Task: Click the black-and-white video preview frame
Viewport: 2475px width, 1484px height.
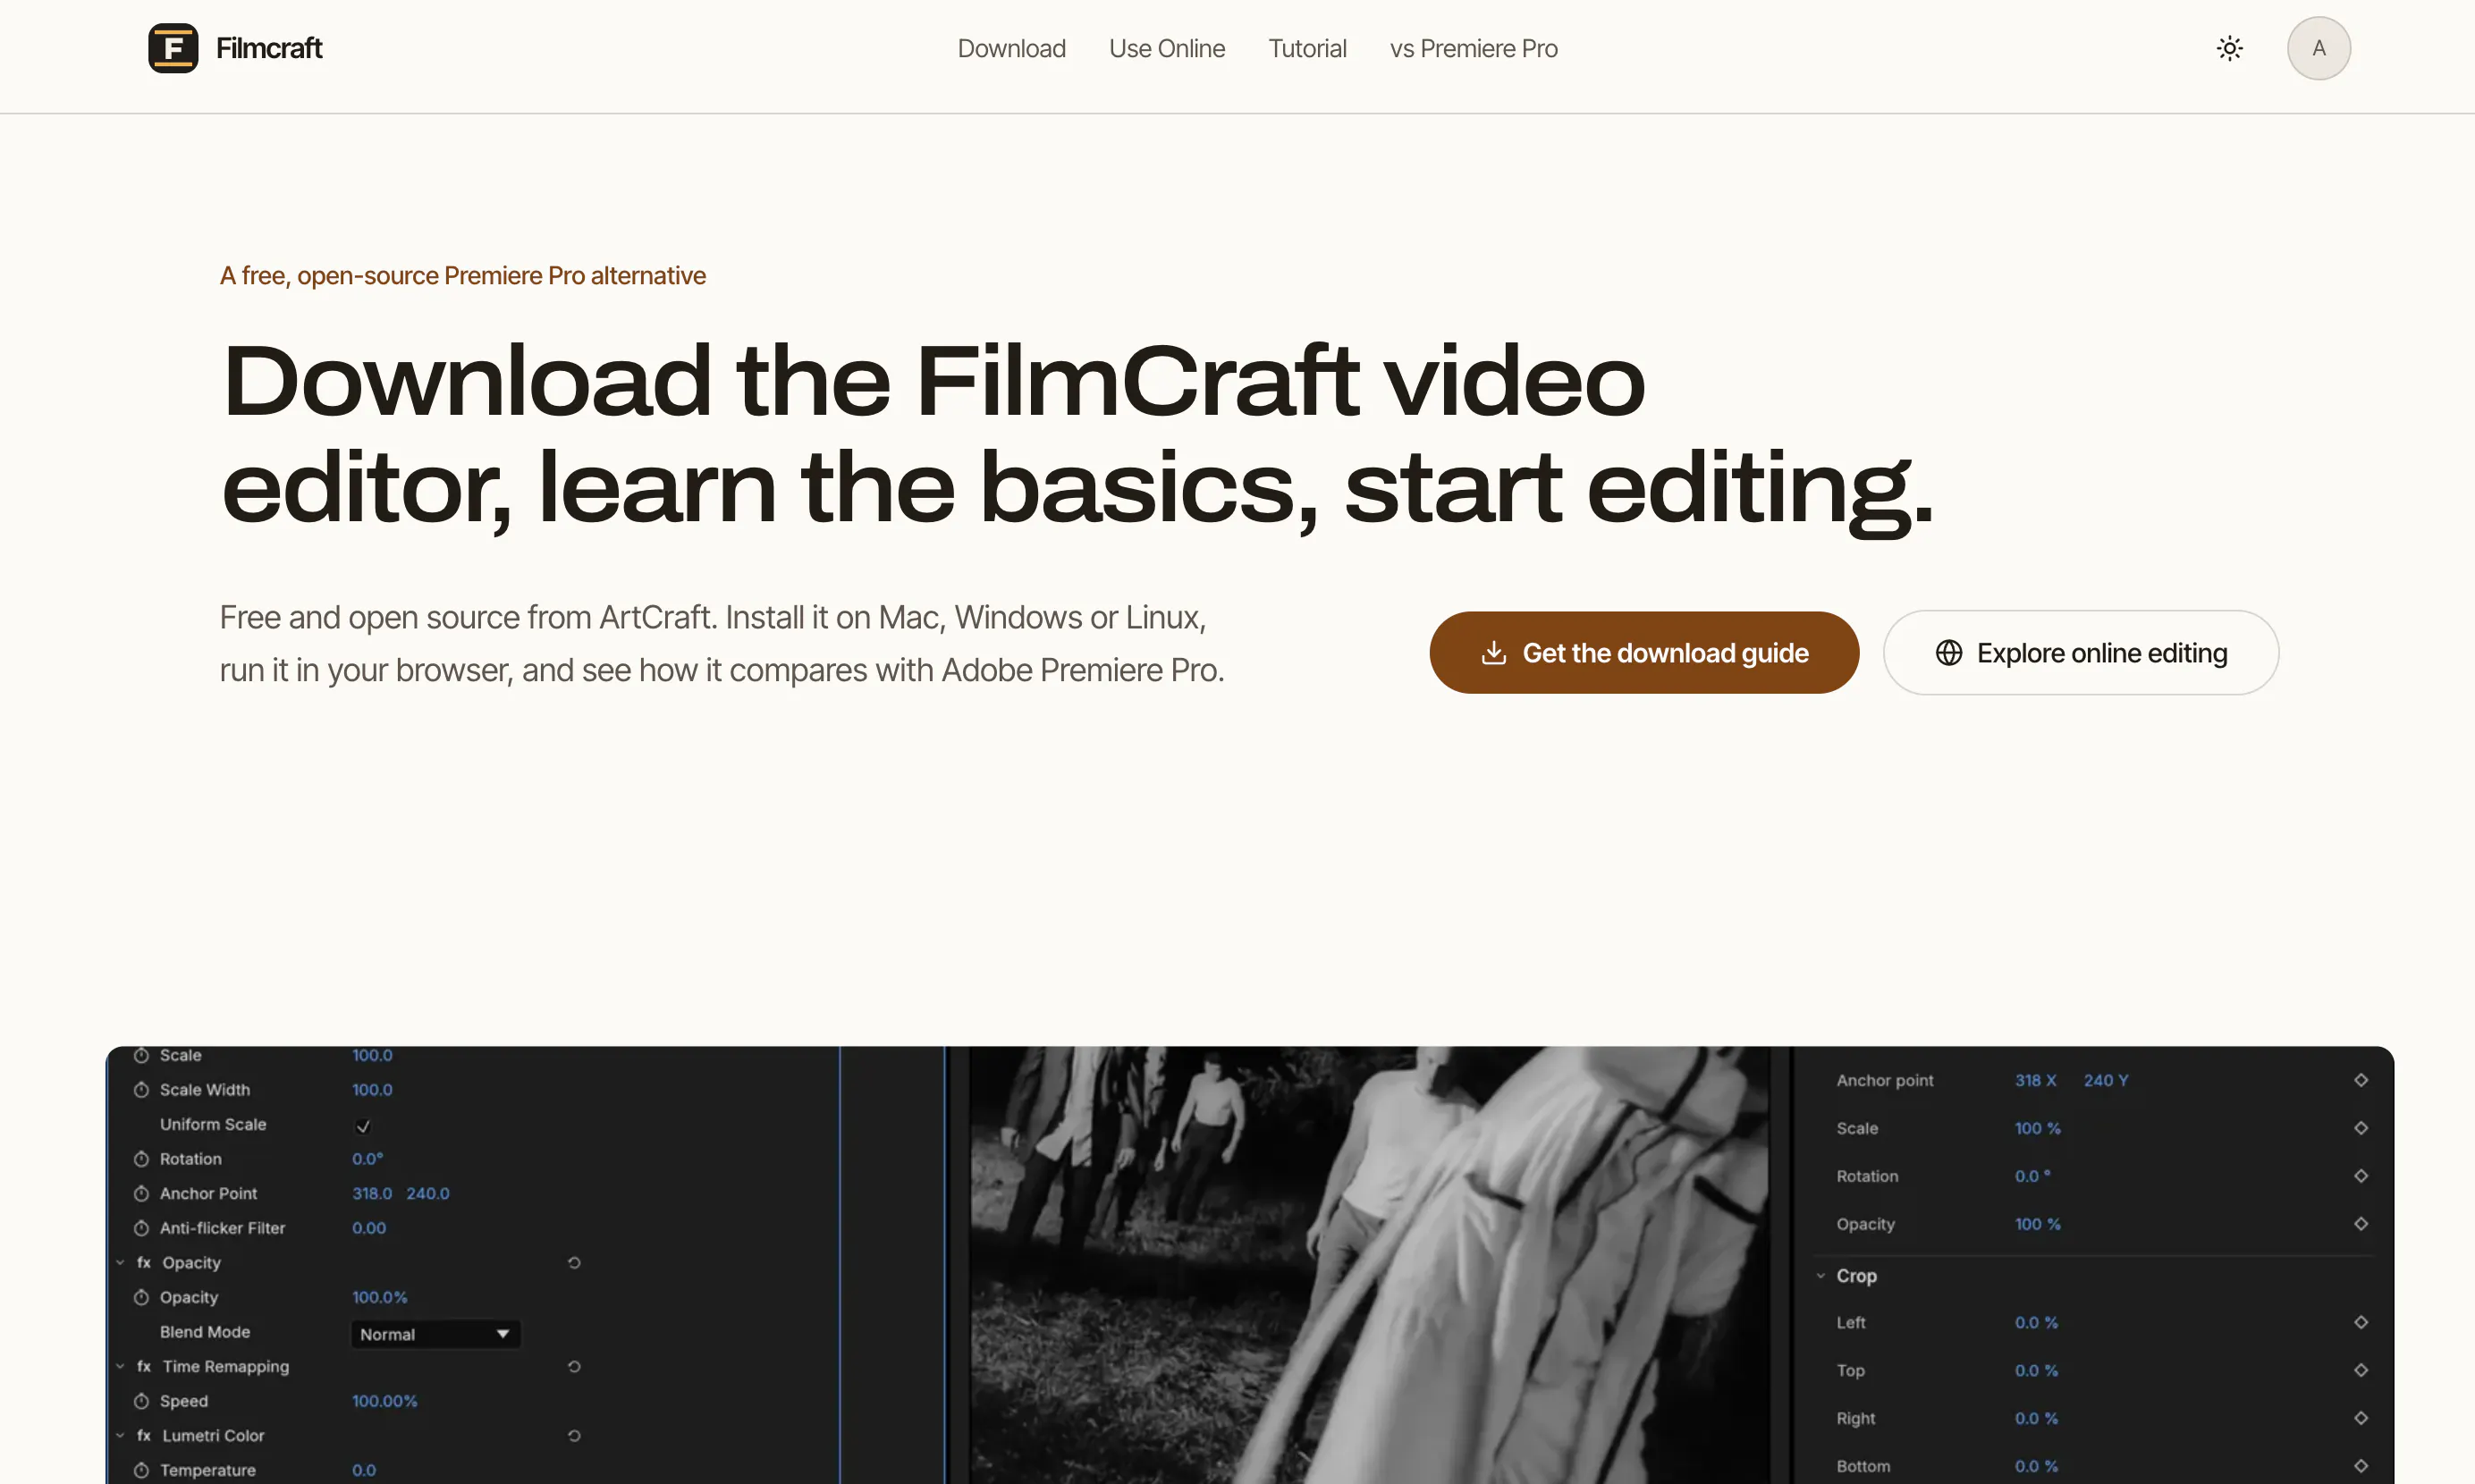Action: click(x=1368, y=1265)
